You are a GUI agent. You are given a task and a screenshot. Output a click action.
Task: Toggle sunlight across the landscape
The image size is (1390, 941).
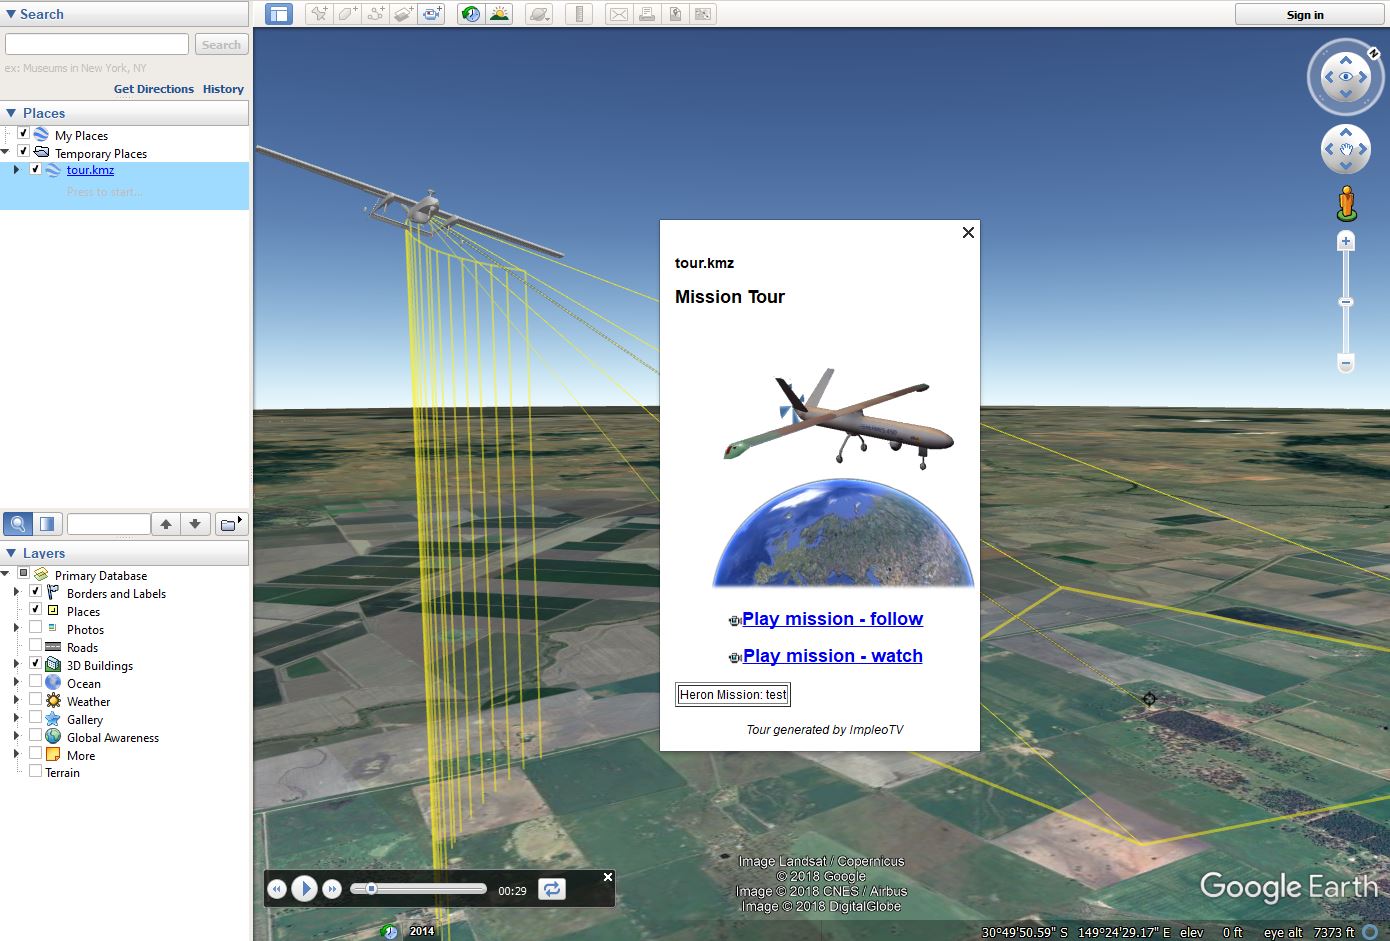[x=499, y=14]
